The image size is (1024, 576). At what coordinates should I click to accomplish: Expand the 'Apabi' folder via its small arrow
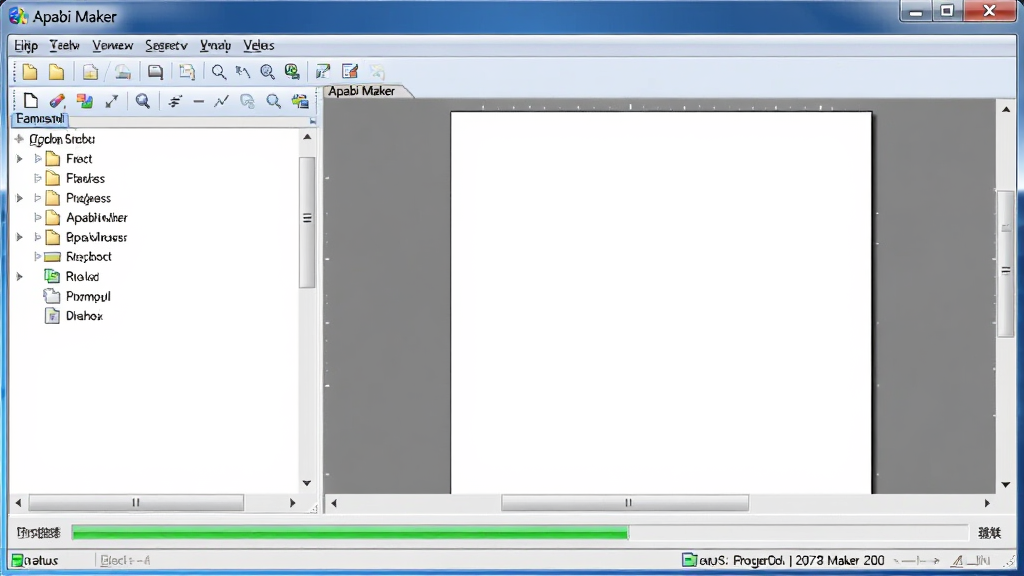(38, 217)
